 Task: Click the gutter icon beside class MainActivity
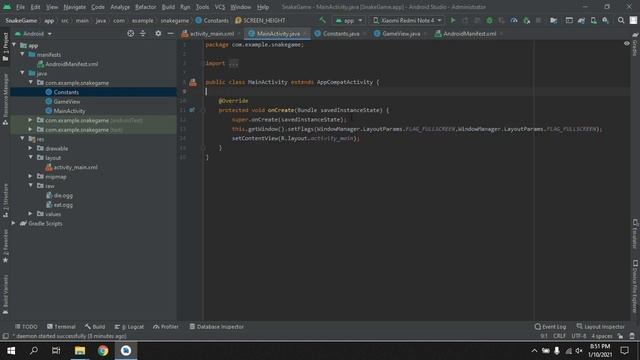coord(193,82)
